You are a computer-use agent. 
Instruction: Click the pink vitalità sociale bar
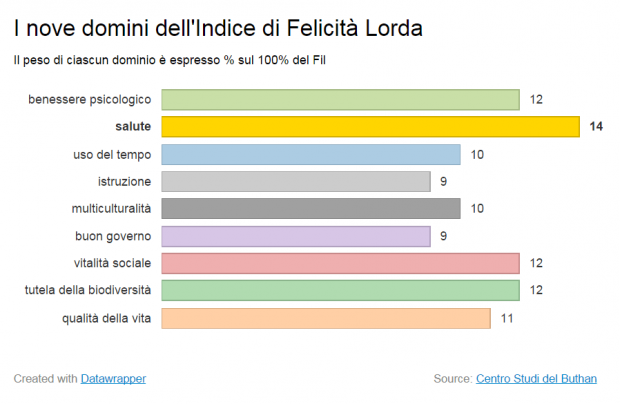[340, 263]
